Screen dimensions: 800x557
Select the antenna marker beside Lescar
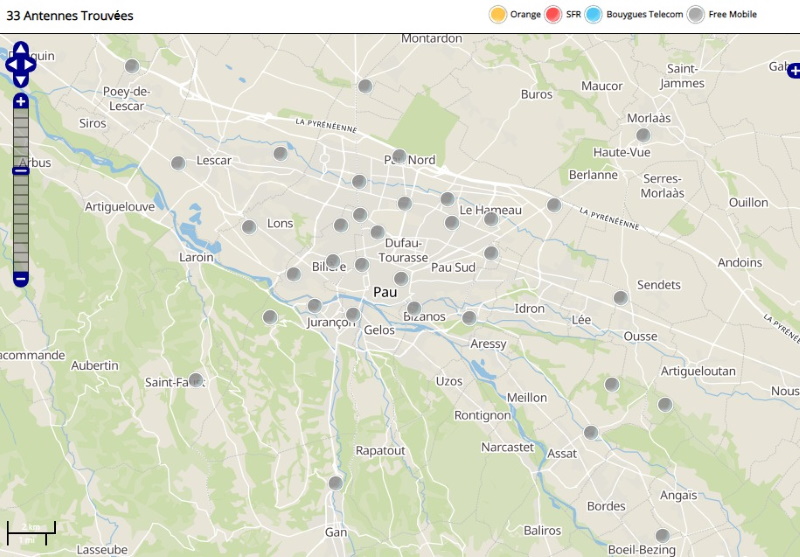click(178, 163)
